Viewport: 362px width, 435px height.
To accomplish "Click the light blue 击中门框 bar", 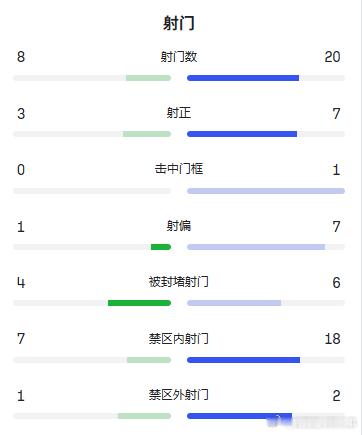I will (x=266, y=191).
